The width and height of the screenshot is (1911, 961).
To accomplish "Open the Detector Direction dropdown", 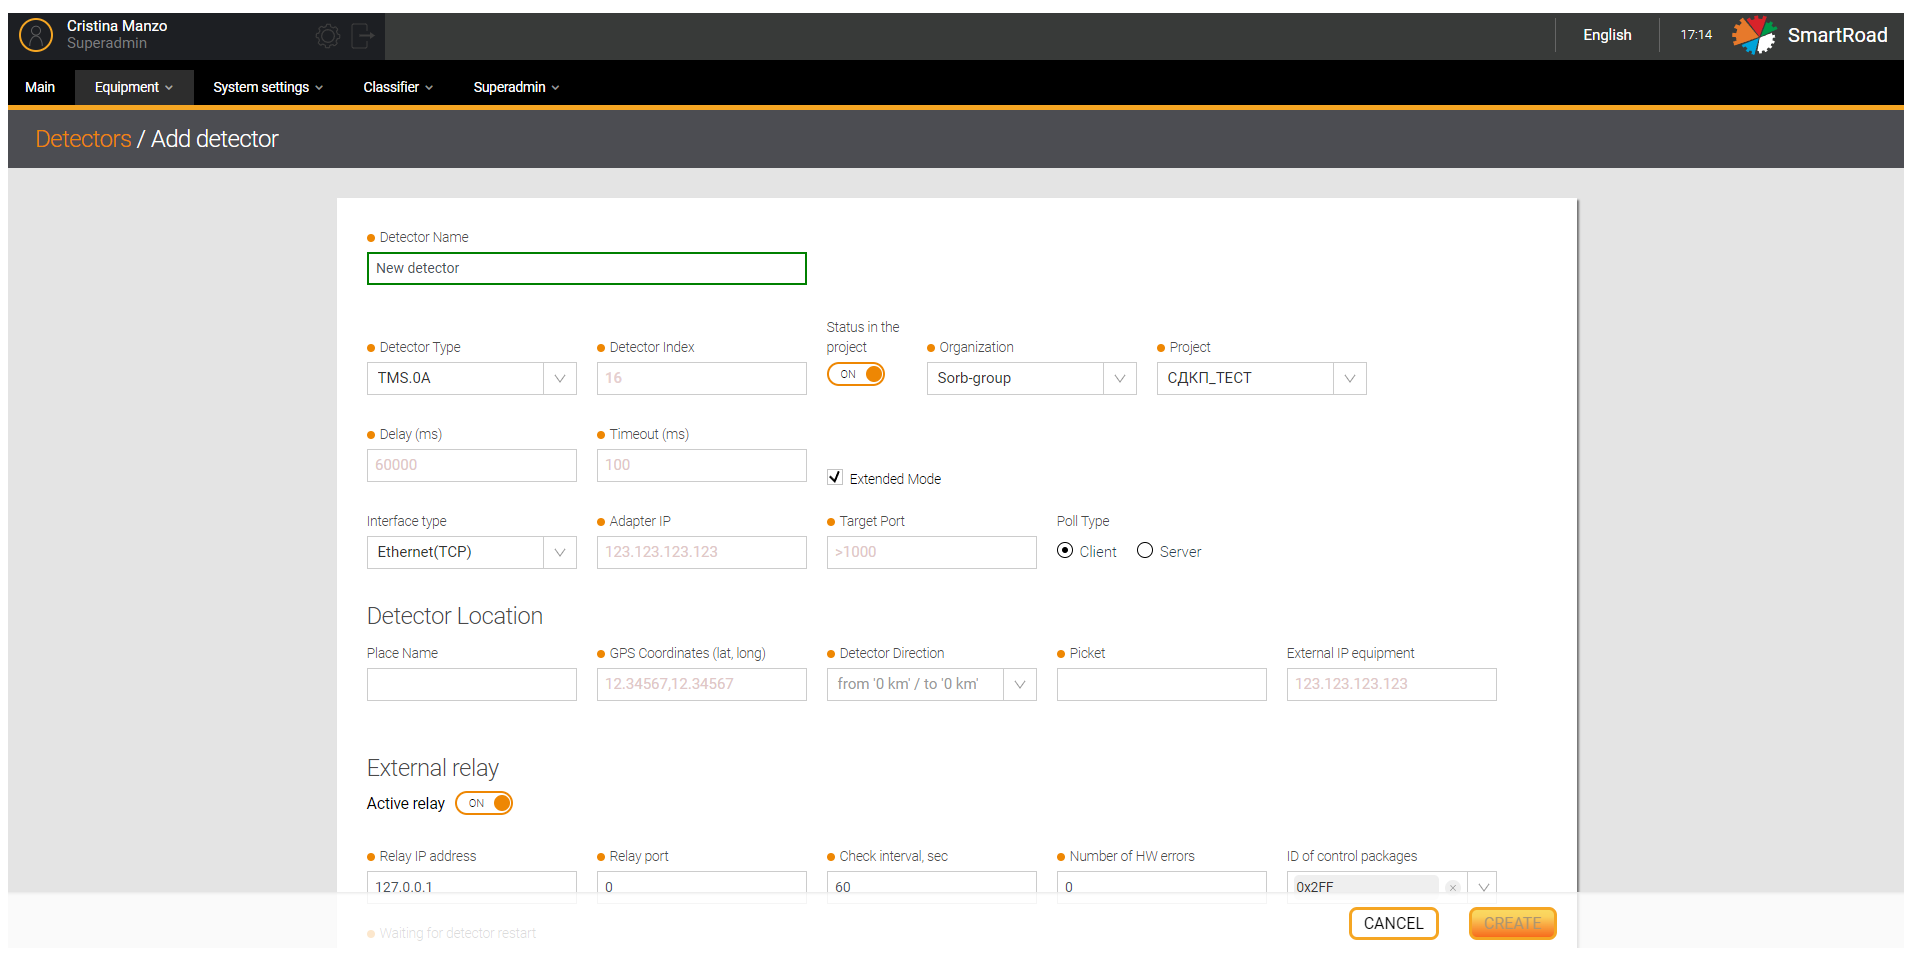I will (932, 684).
